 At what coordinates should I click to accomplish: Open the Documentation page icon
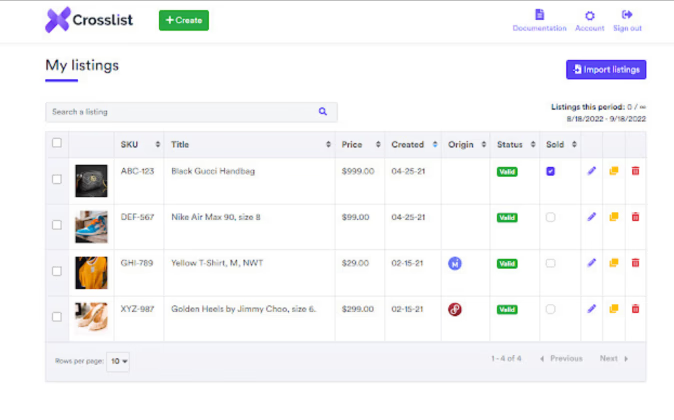(x=539, y=15)
